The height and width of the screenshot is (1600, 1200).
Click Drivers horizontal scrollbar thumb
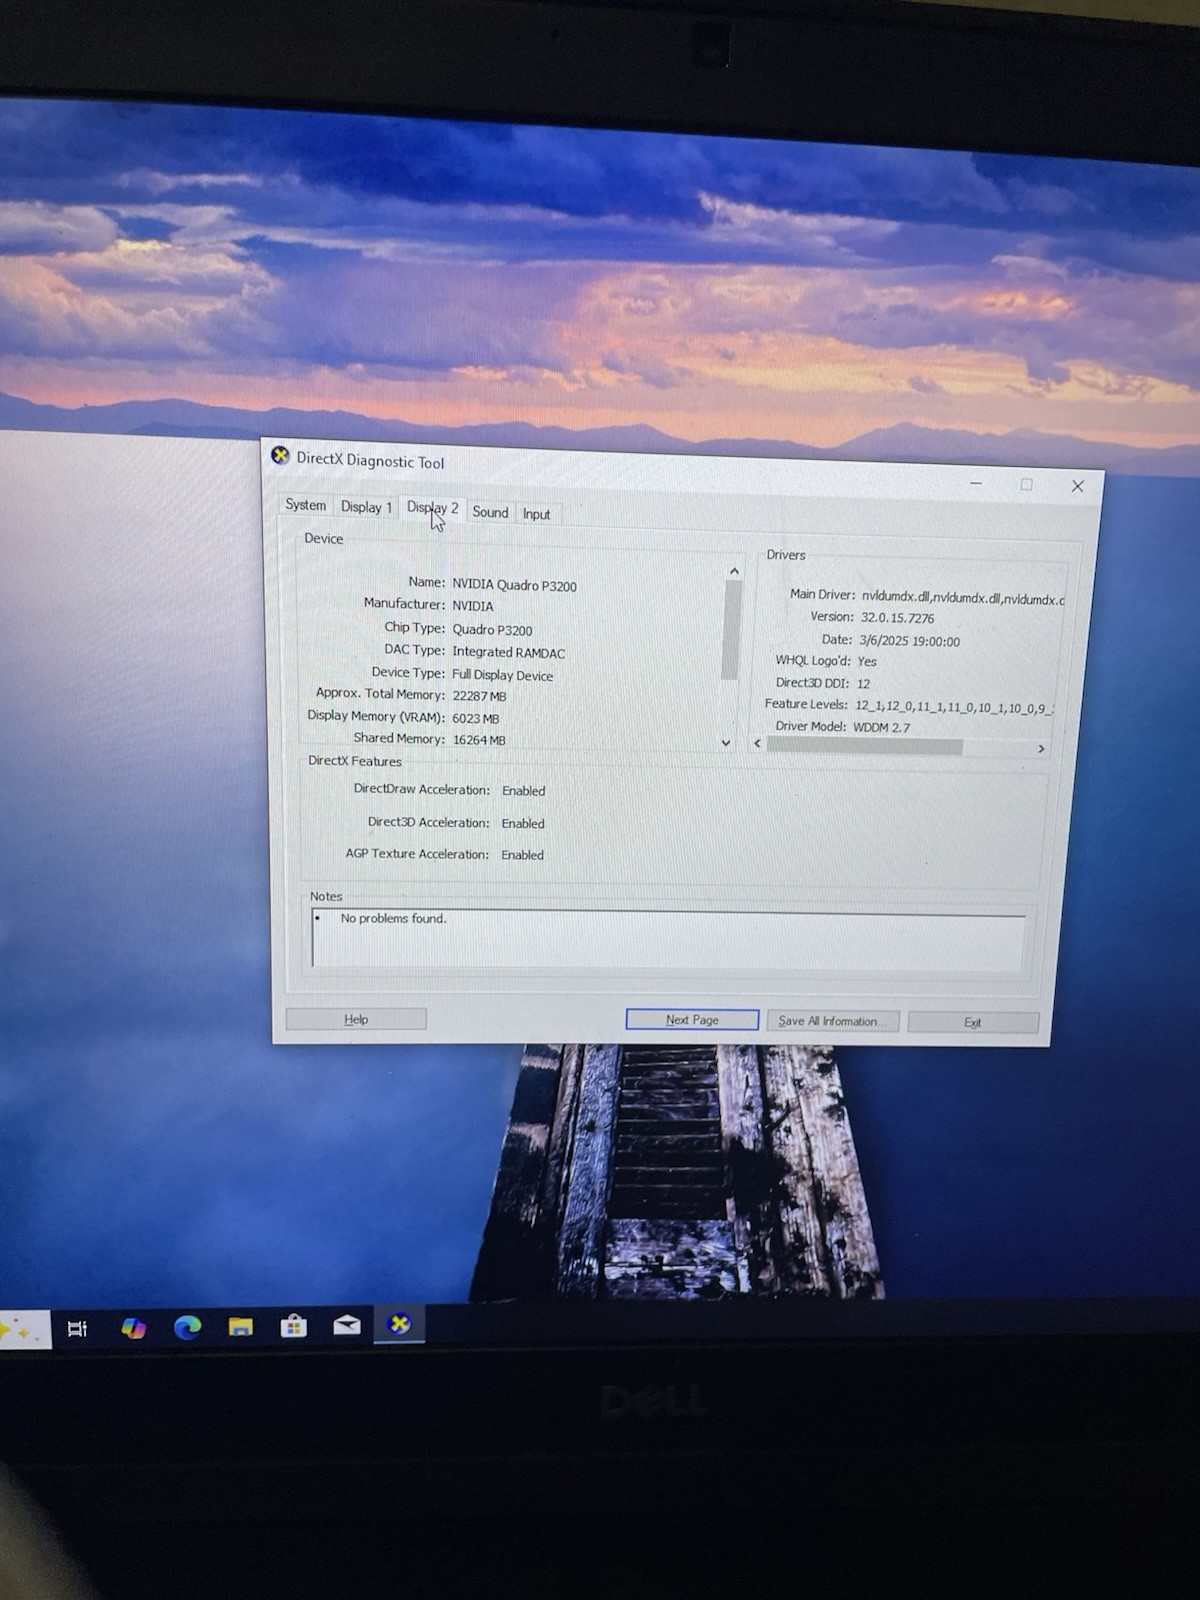coord(864,746)
